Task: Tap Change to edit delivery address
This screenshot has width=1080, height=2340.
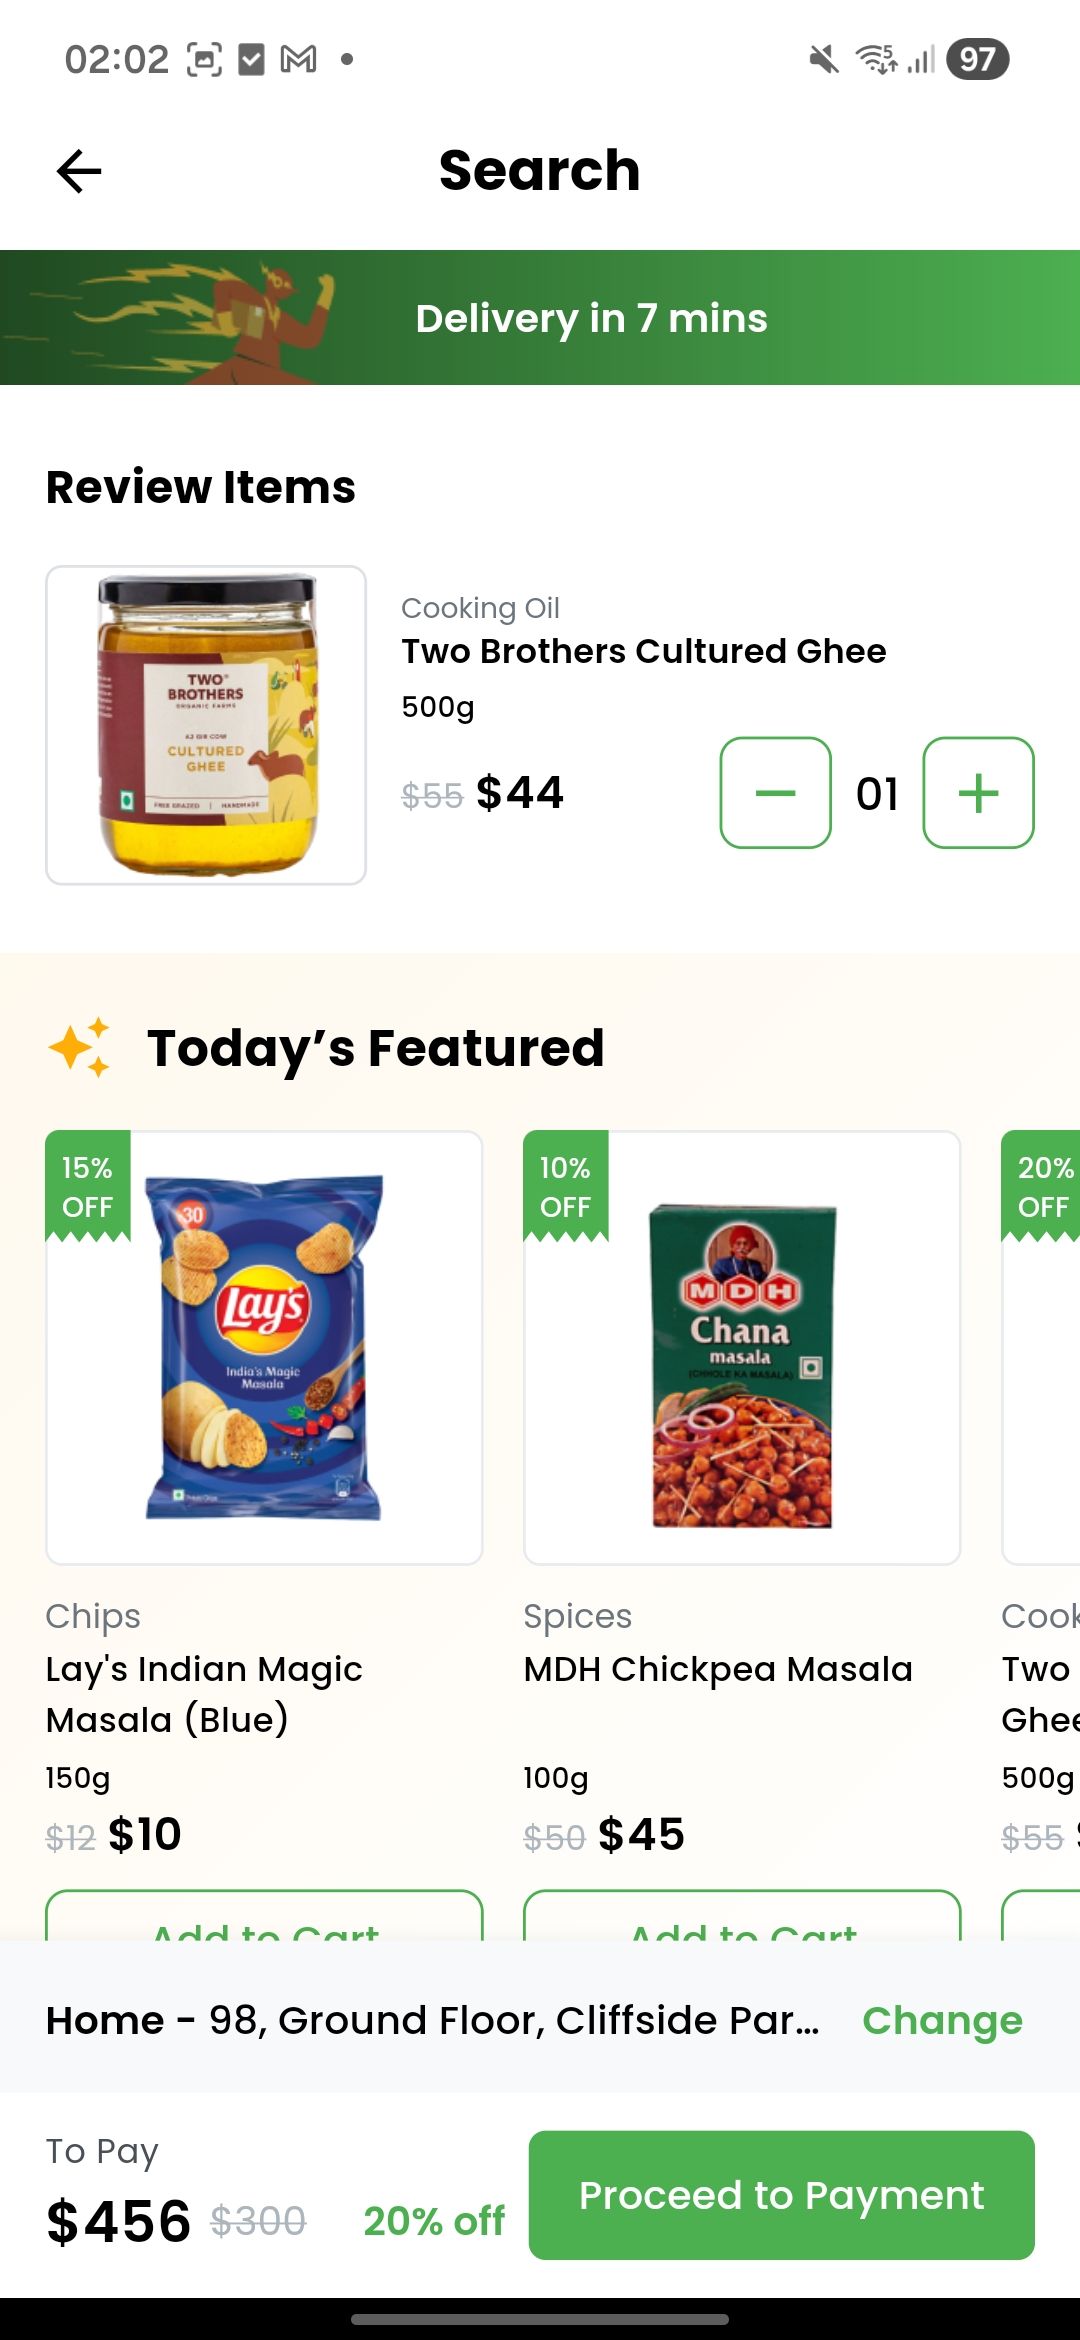Action: coord(942,2020)
